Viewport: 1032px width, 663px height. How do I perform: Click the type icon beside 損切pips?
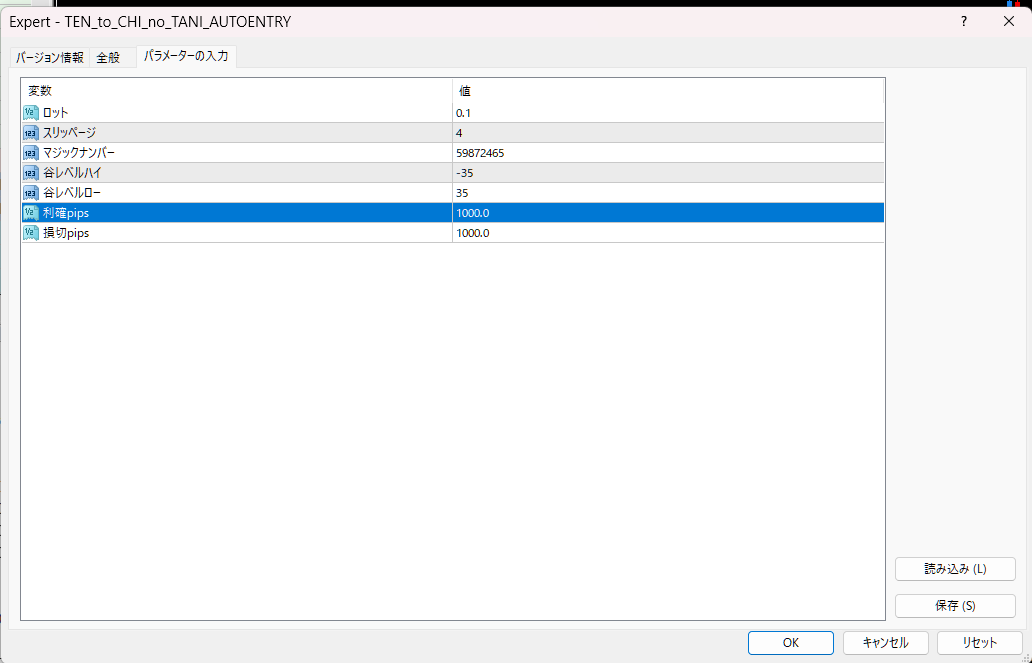pos(30,233)
